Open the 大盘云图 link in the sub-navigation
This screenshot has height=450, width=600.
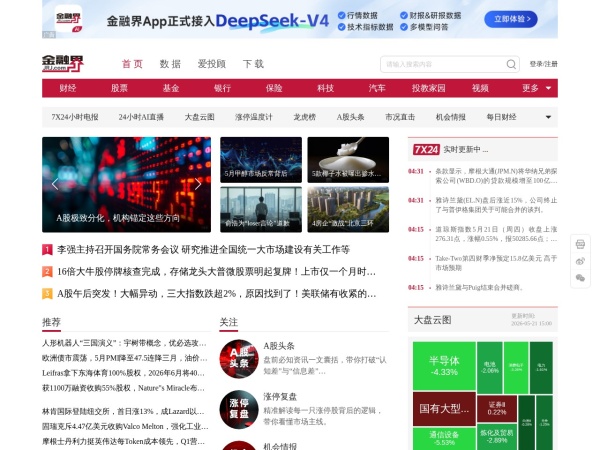click(200, 117)
